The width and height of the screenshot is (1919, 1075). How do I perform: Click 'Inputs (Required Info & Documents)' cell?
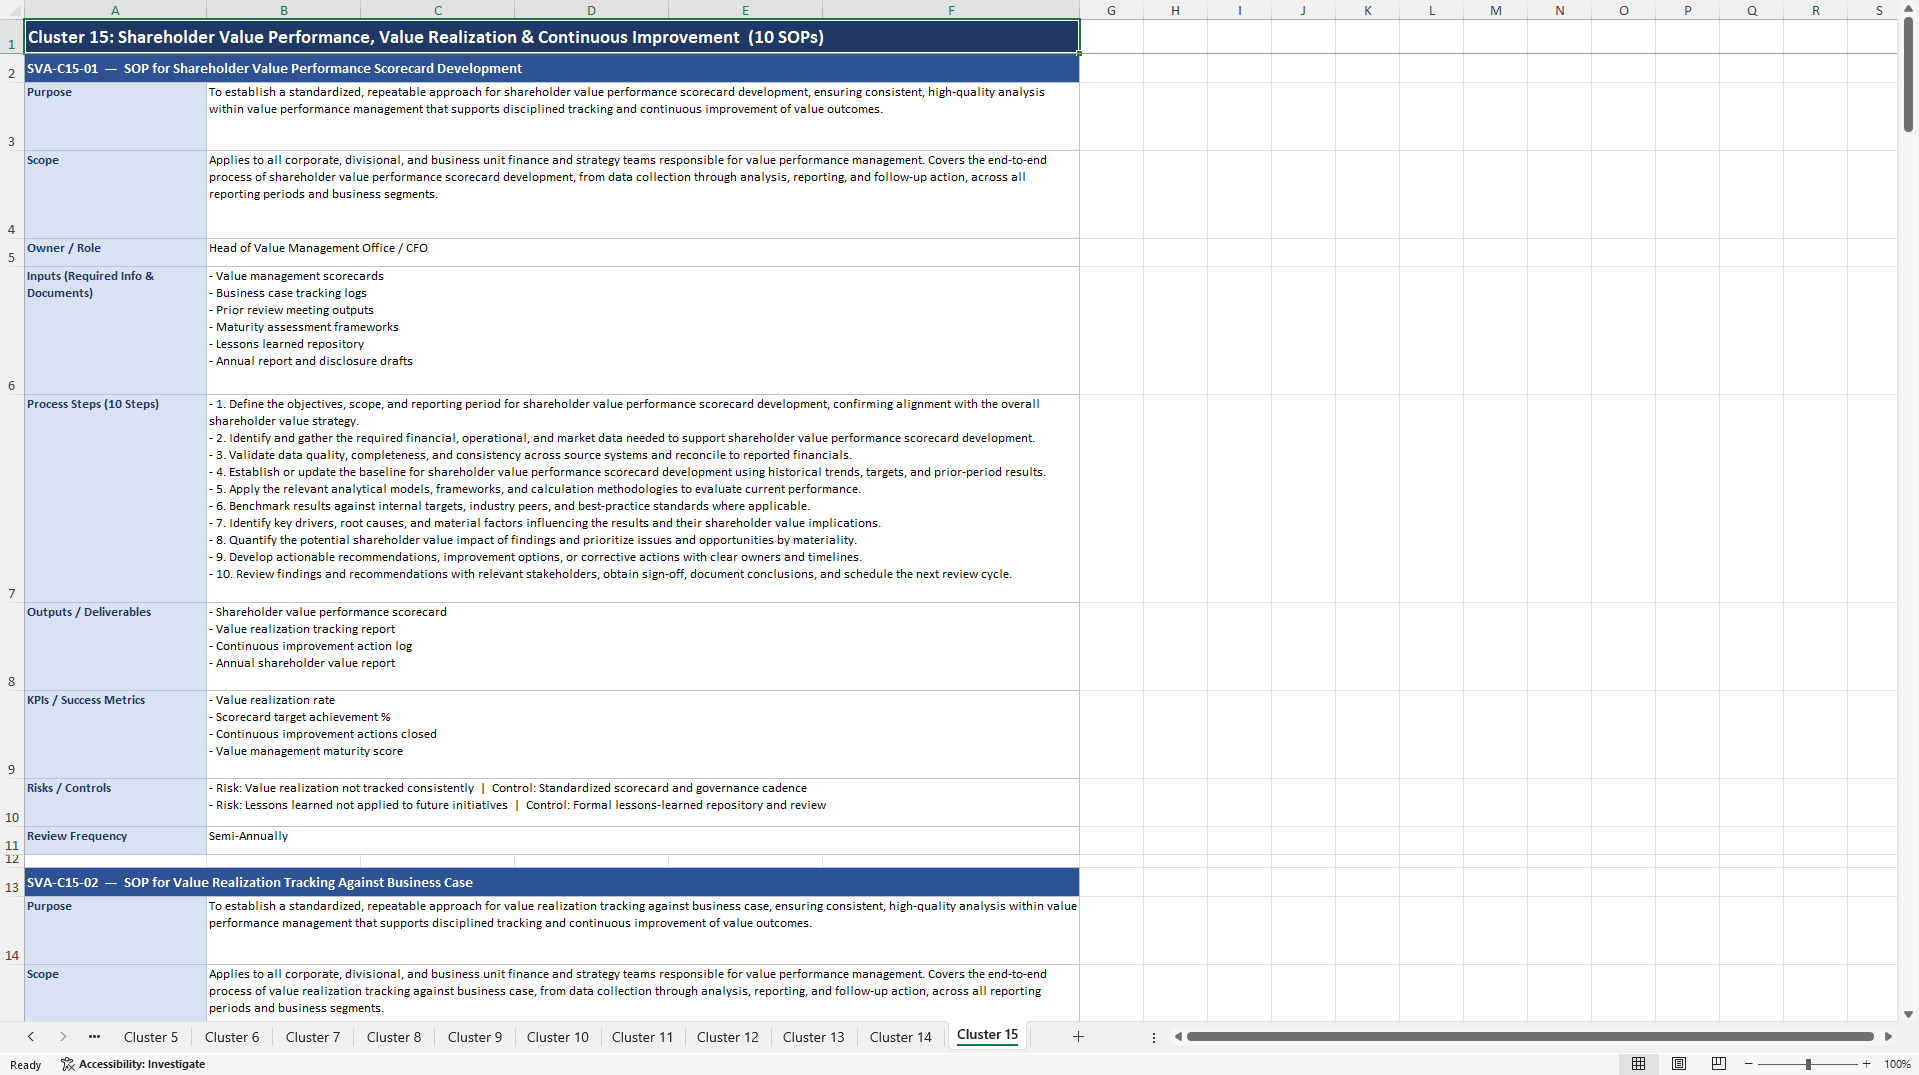pos(115,330)
